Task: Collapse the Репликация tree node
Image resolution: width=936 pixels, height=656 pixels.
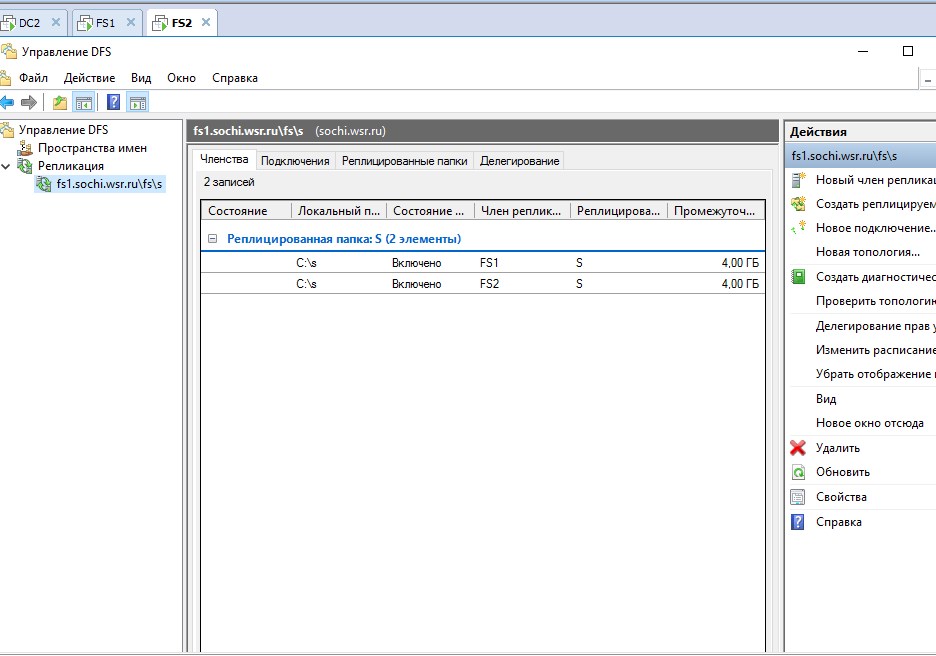Action: point(6,166)
